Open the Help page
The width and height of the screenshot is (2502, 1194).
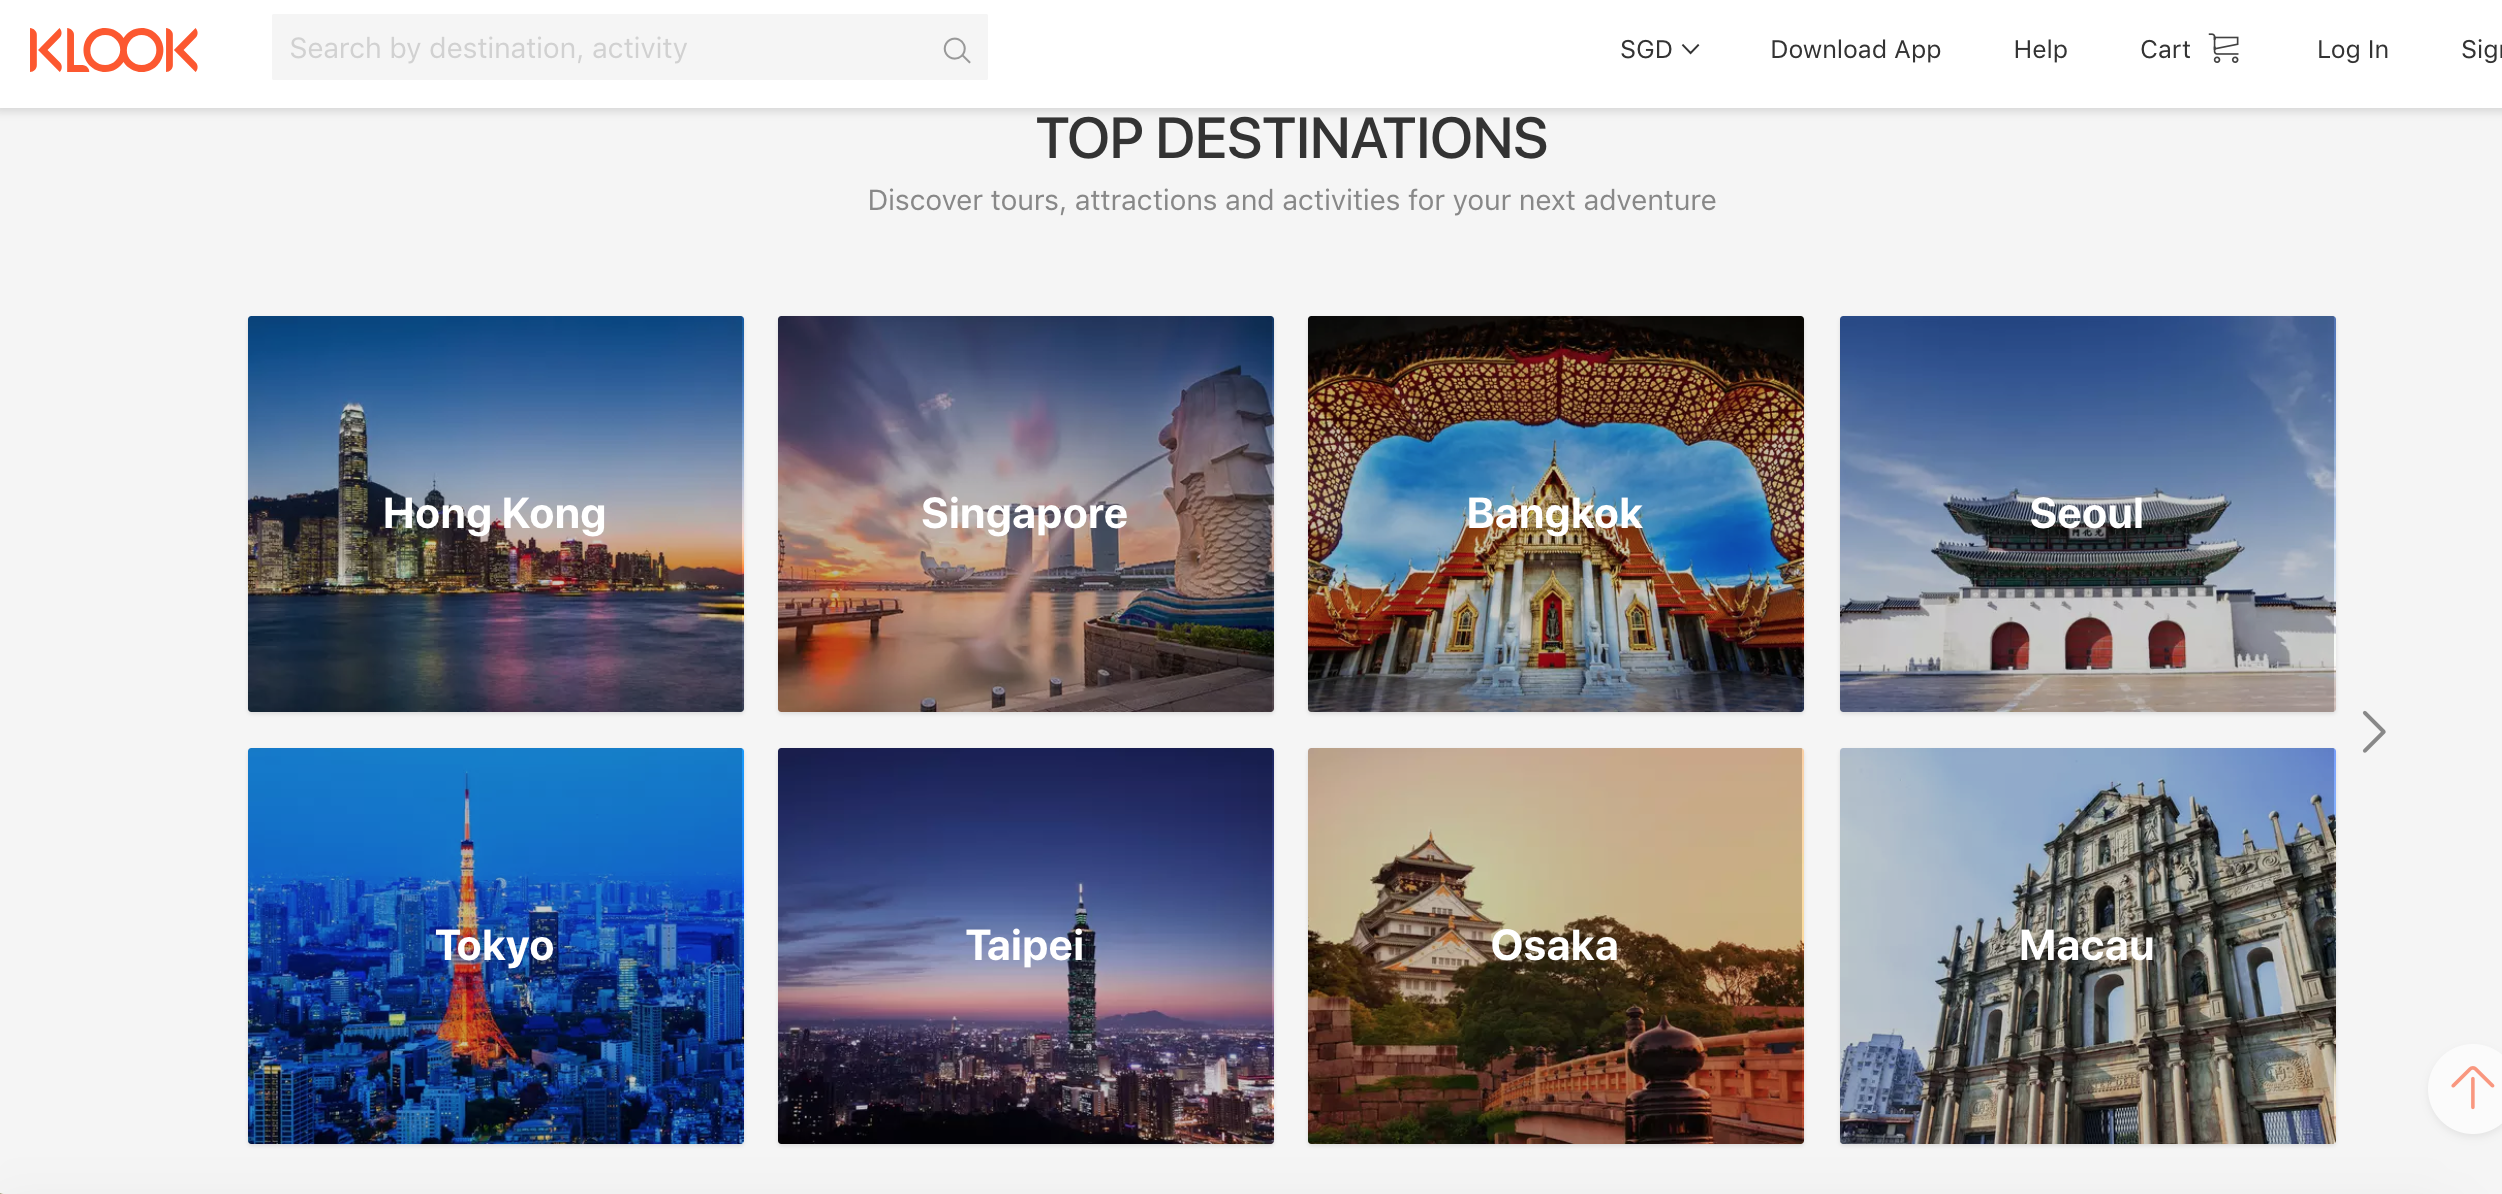pos(2040,49)
